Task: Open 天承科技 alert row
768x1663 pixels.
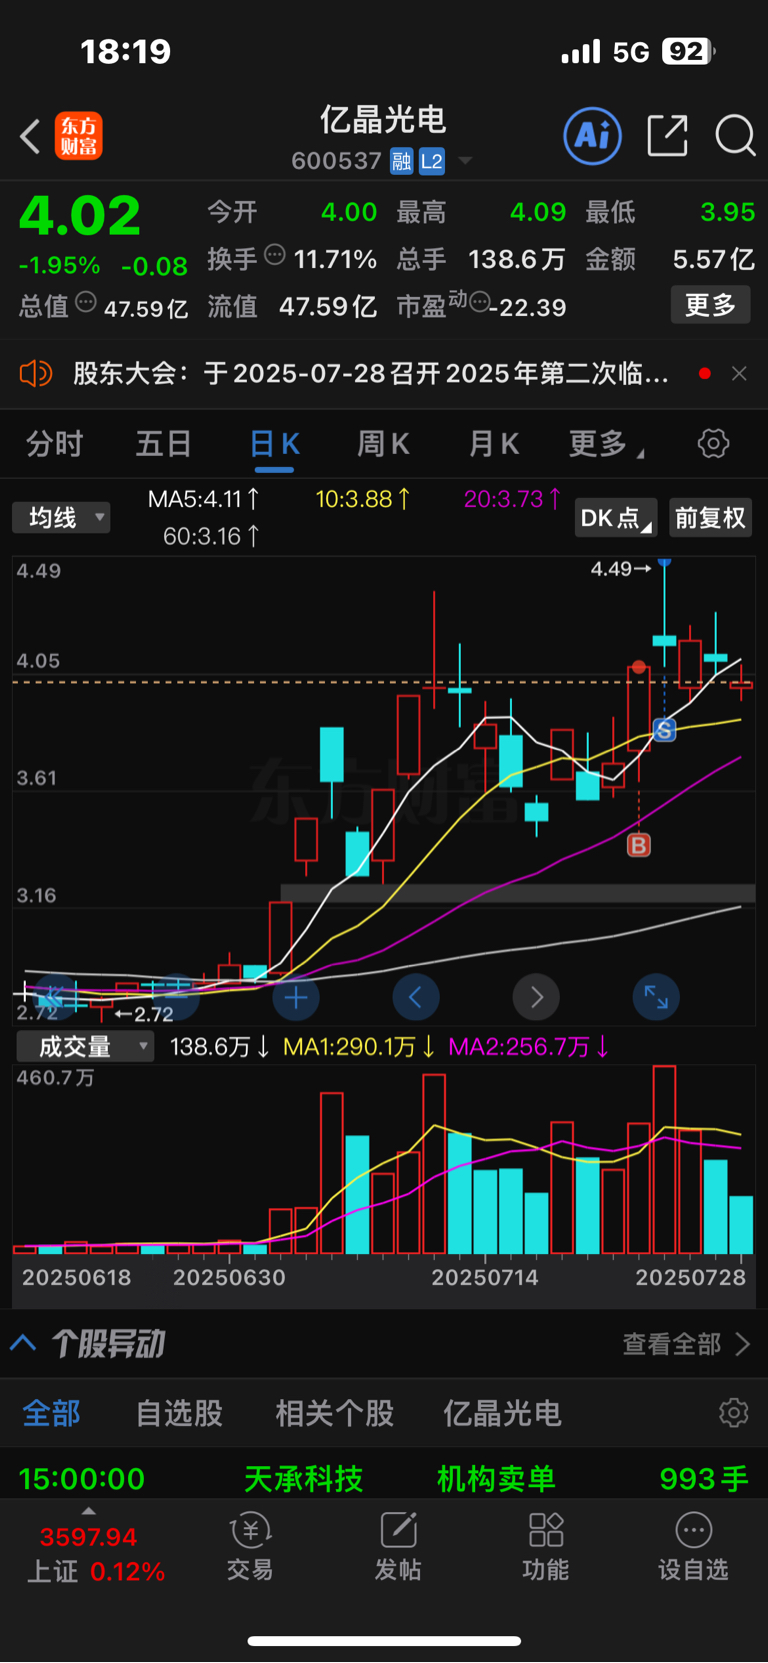Action: tap(384, 1478)
